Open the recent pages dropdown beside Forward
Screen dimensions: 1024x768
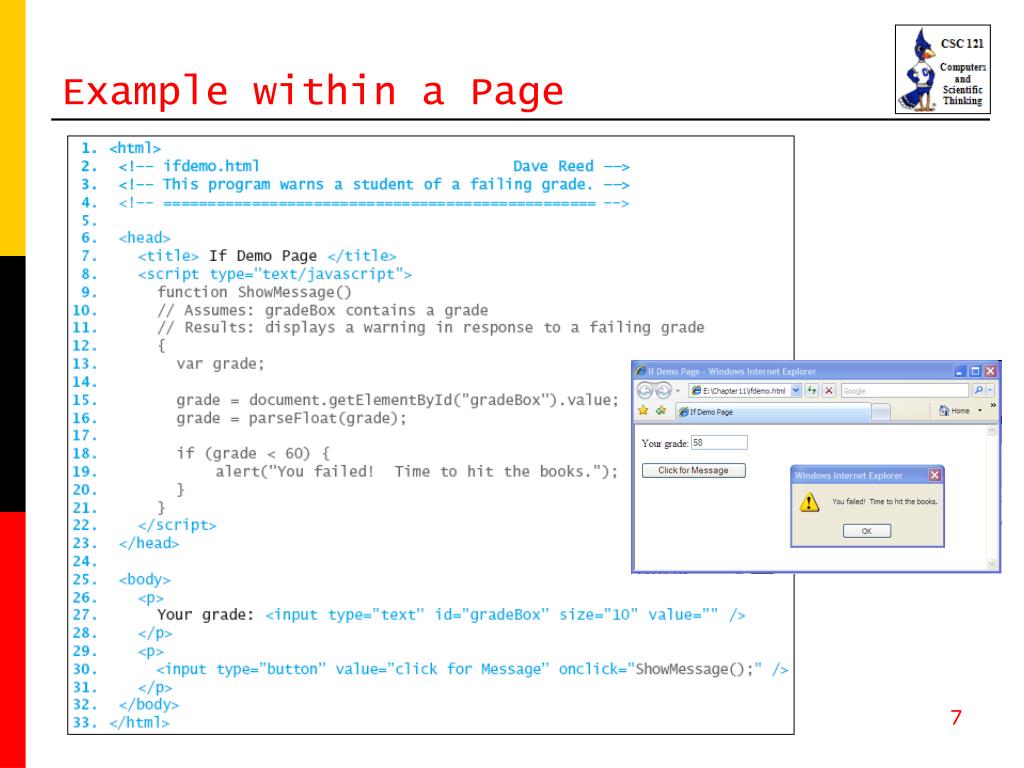click(x=678, y=391)
